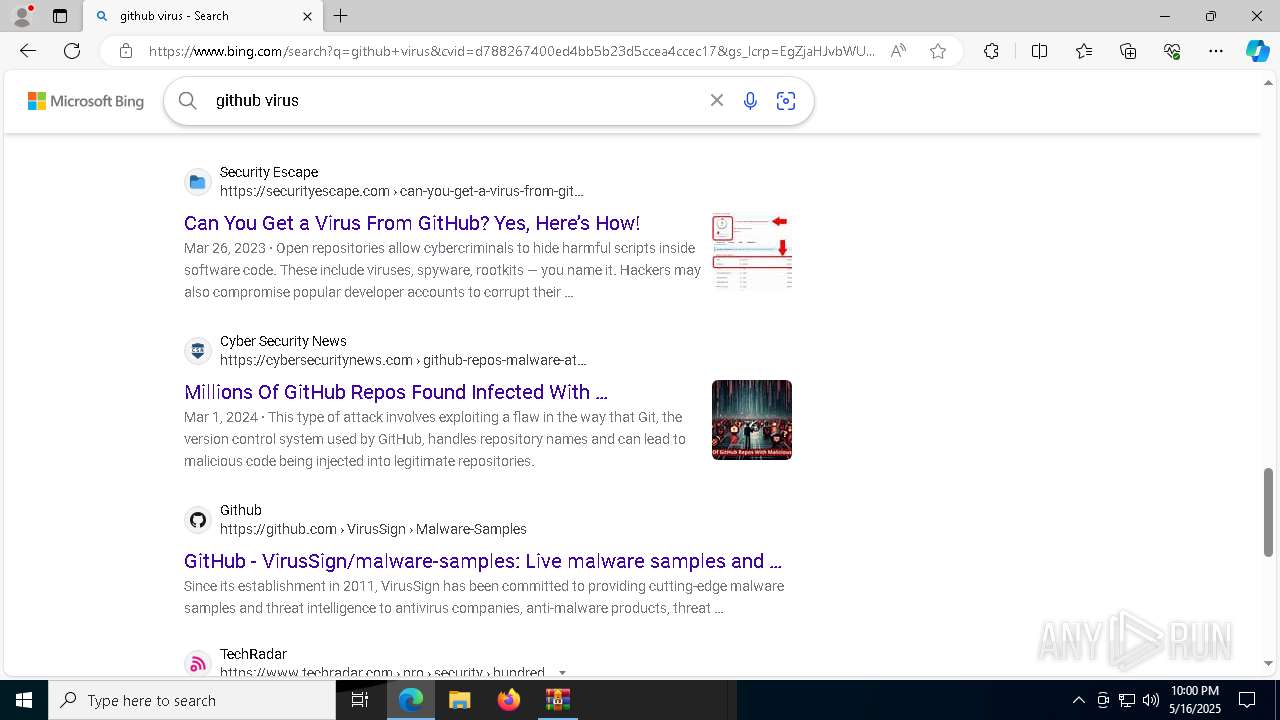Clear the search query with X
The height and width of the screenshot is (720, 1280).
click(x=716, y=100)
